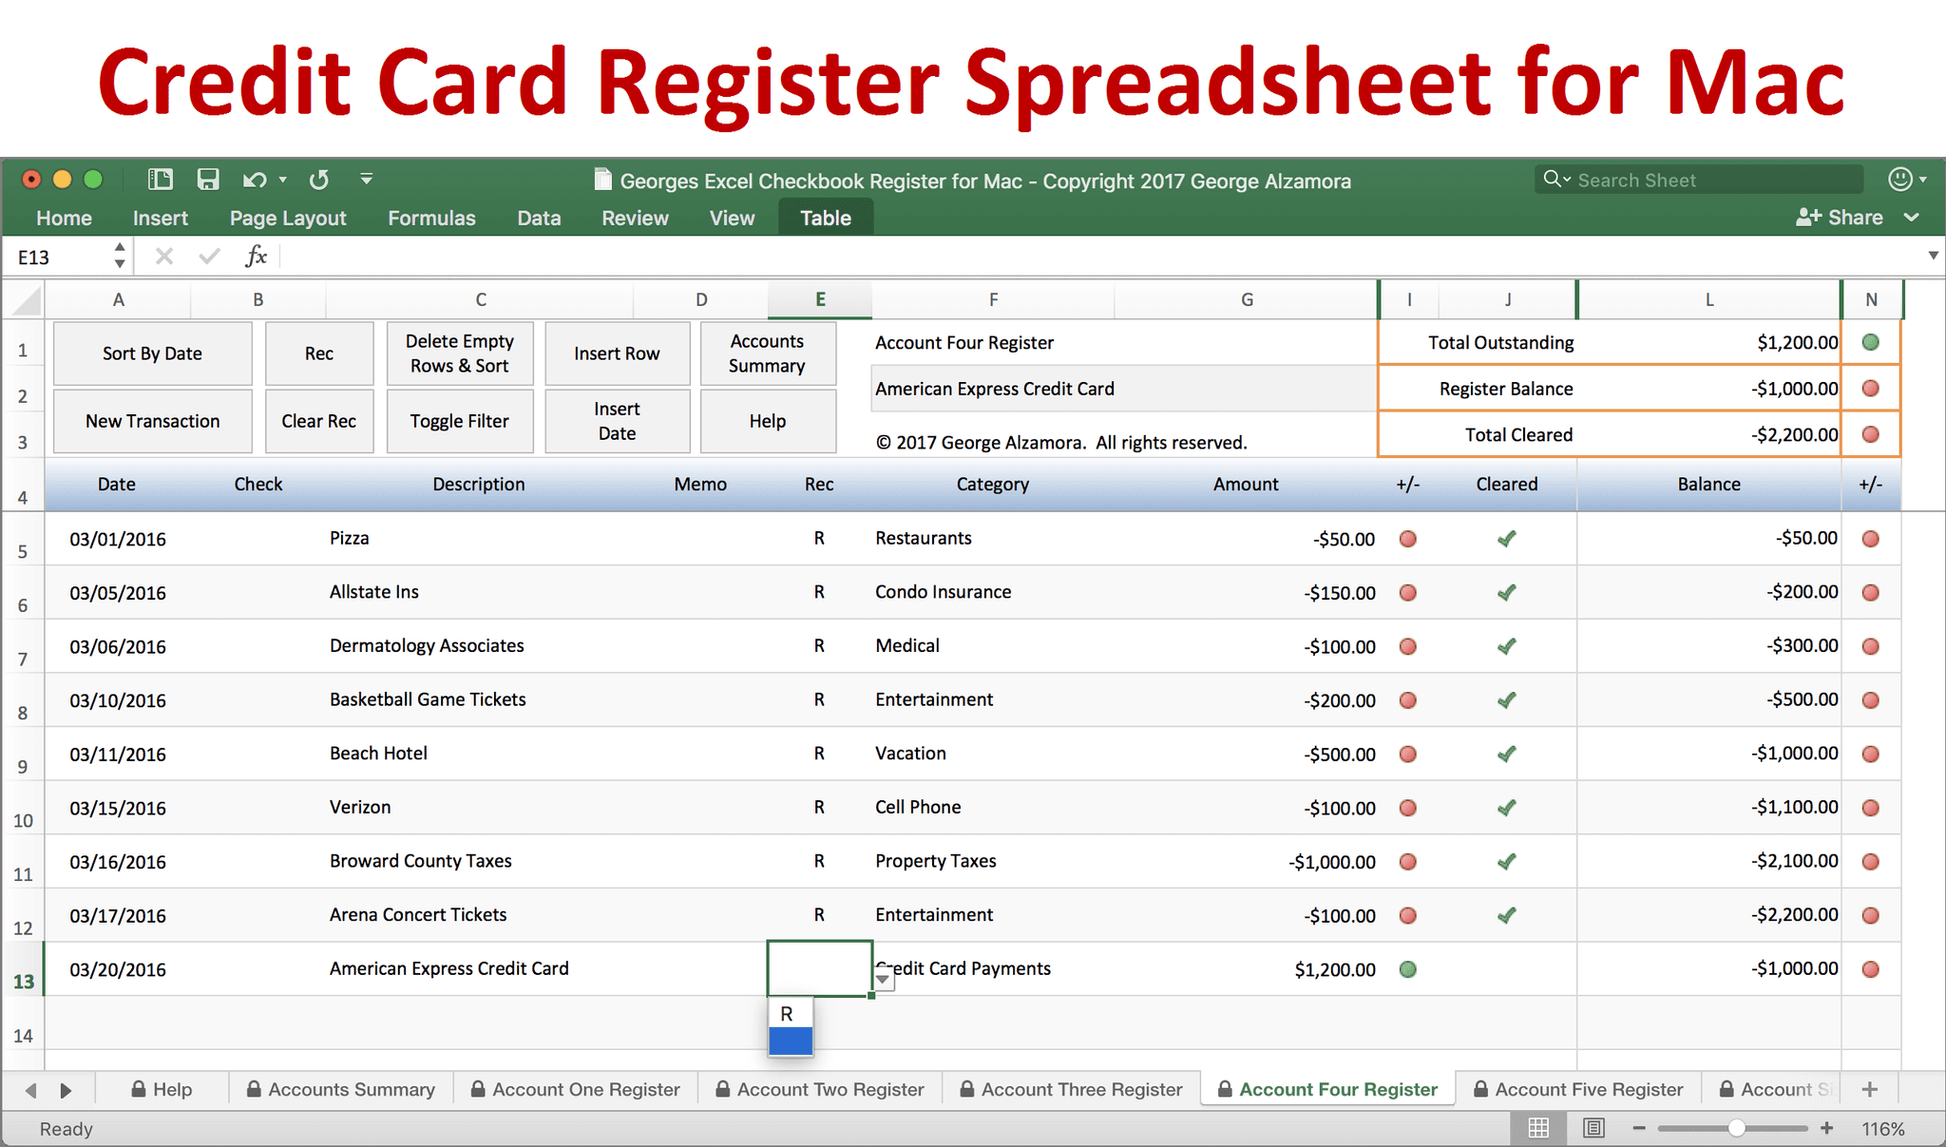Select the R option from the open dropdown list
The height and width of the screenshot is (1147, 1946).
[789, 1013]
